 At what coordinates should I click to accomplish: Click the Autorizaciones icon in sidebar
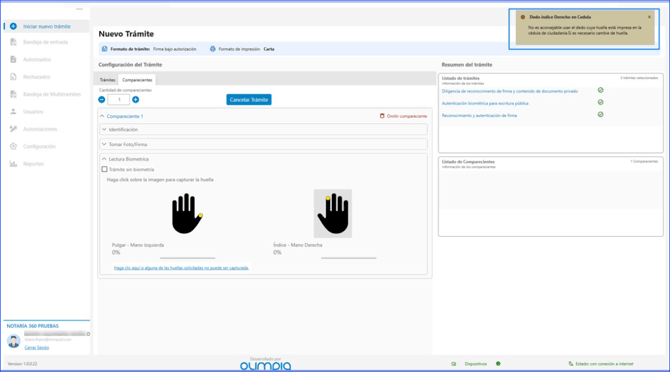tap(13, 129)
